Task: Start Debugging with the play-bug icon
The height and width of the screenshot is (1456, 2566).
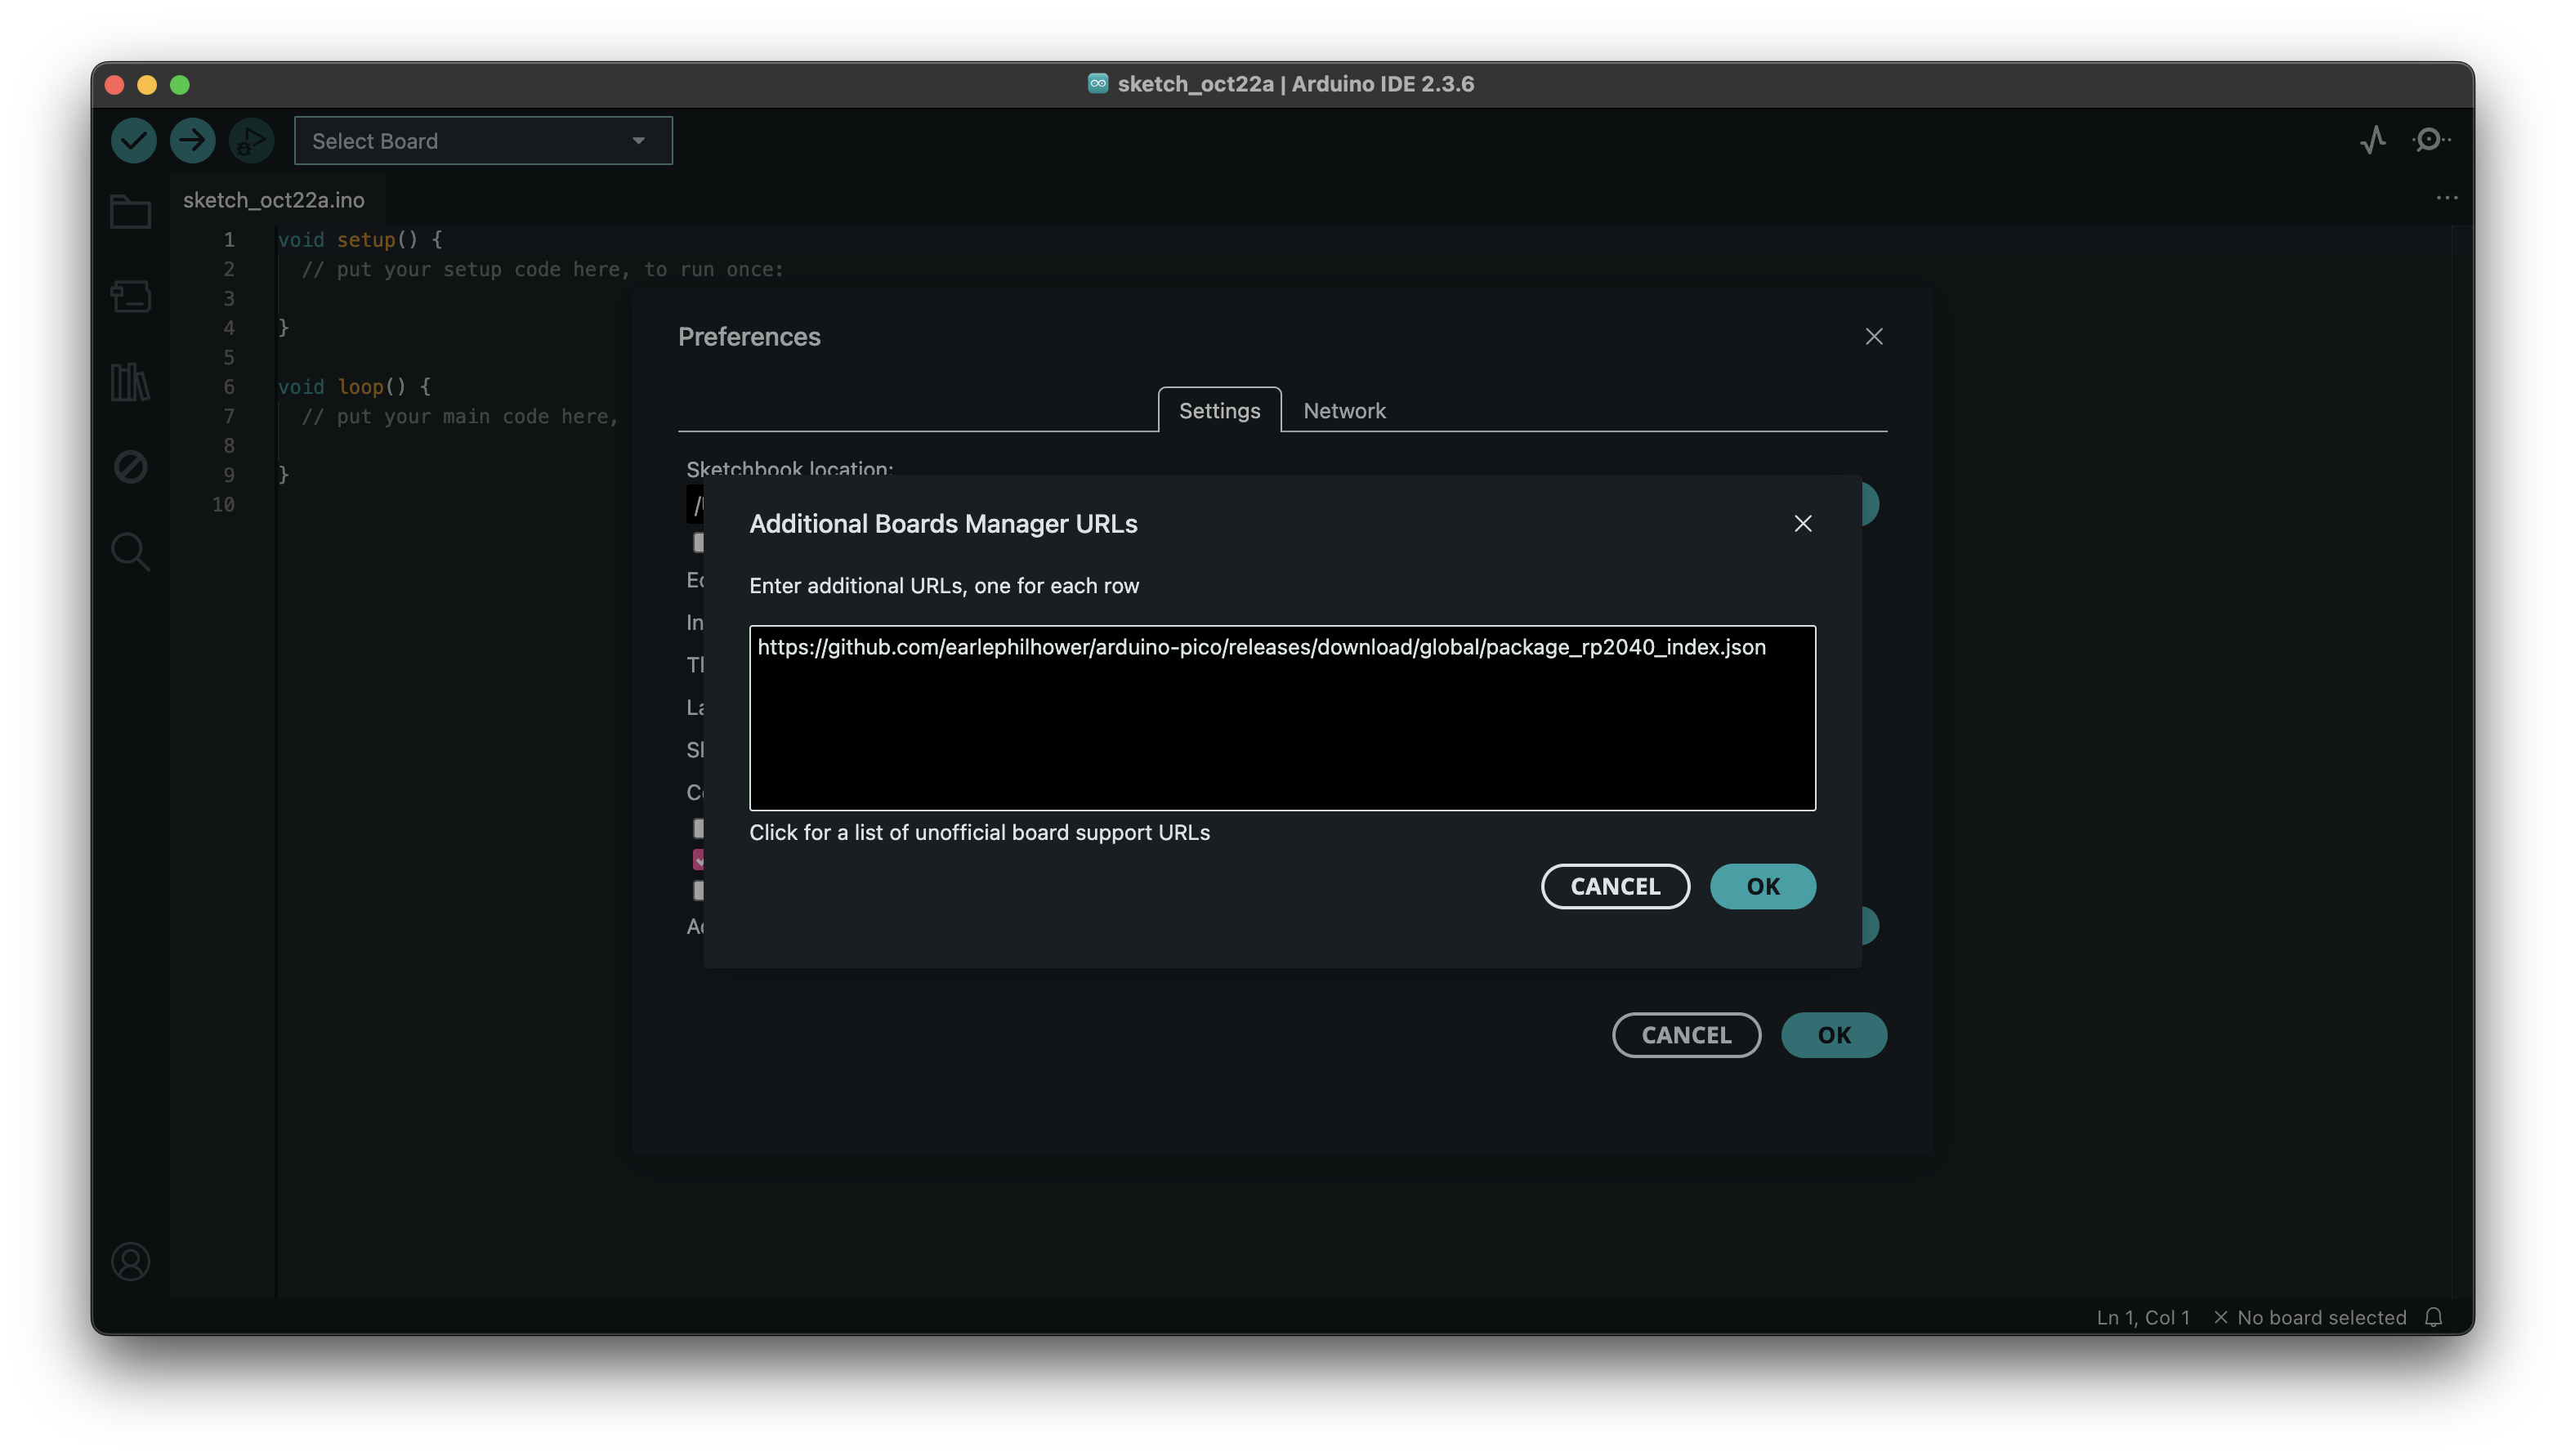Action: [251, 141]
